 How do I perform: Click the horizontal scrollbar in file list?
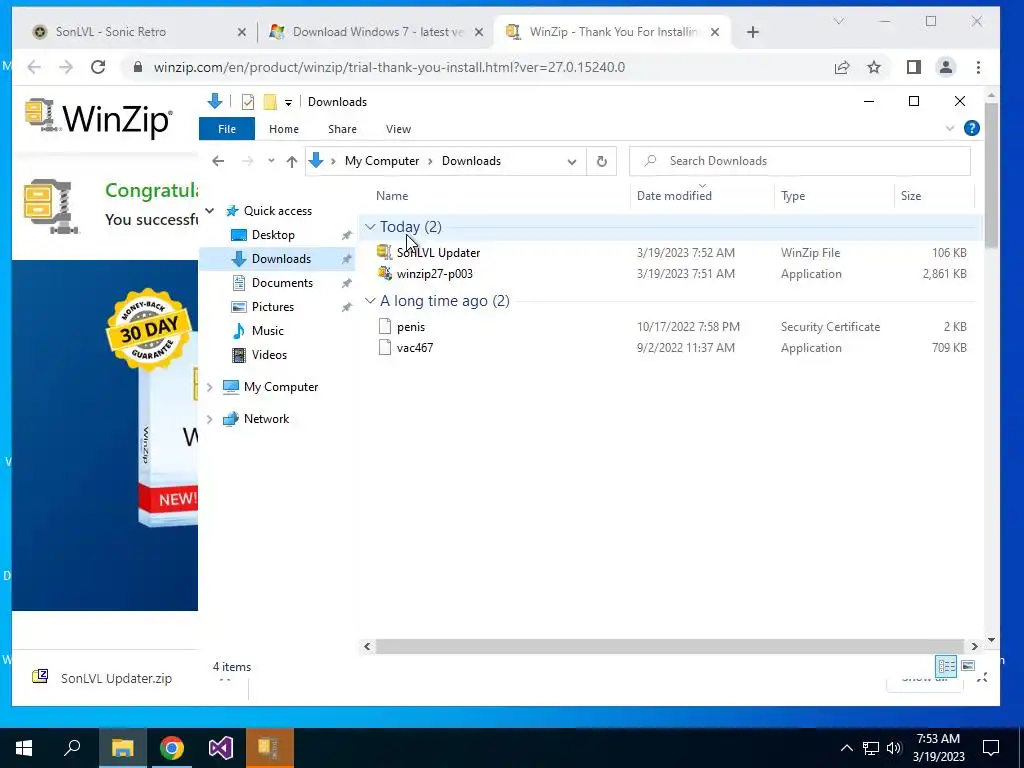tap(669, 646)
